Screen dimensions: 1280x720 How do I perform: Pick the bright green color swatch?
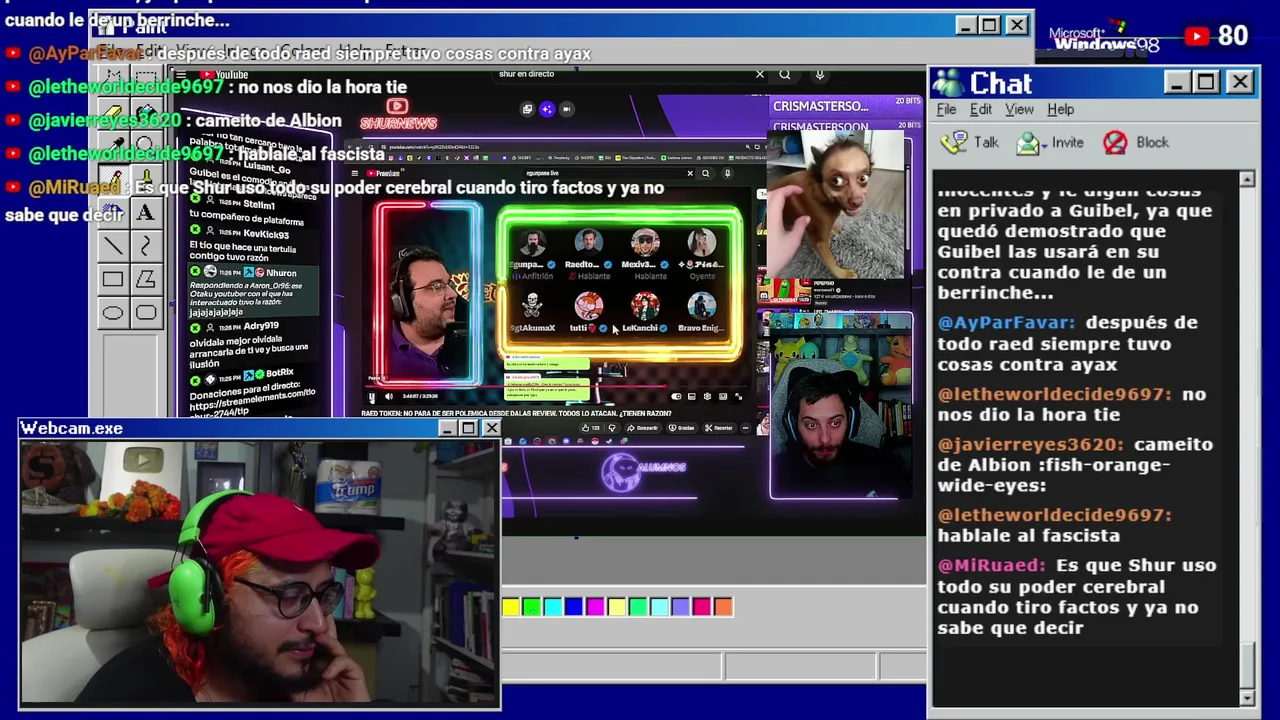tap(532, 606)
